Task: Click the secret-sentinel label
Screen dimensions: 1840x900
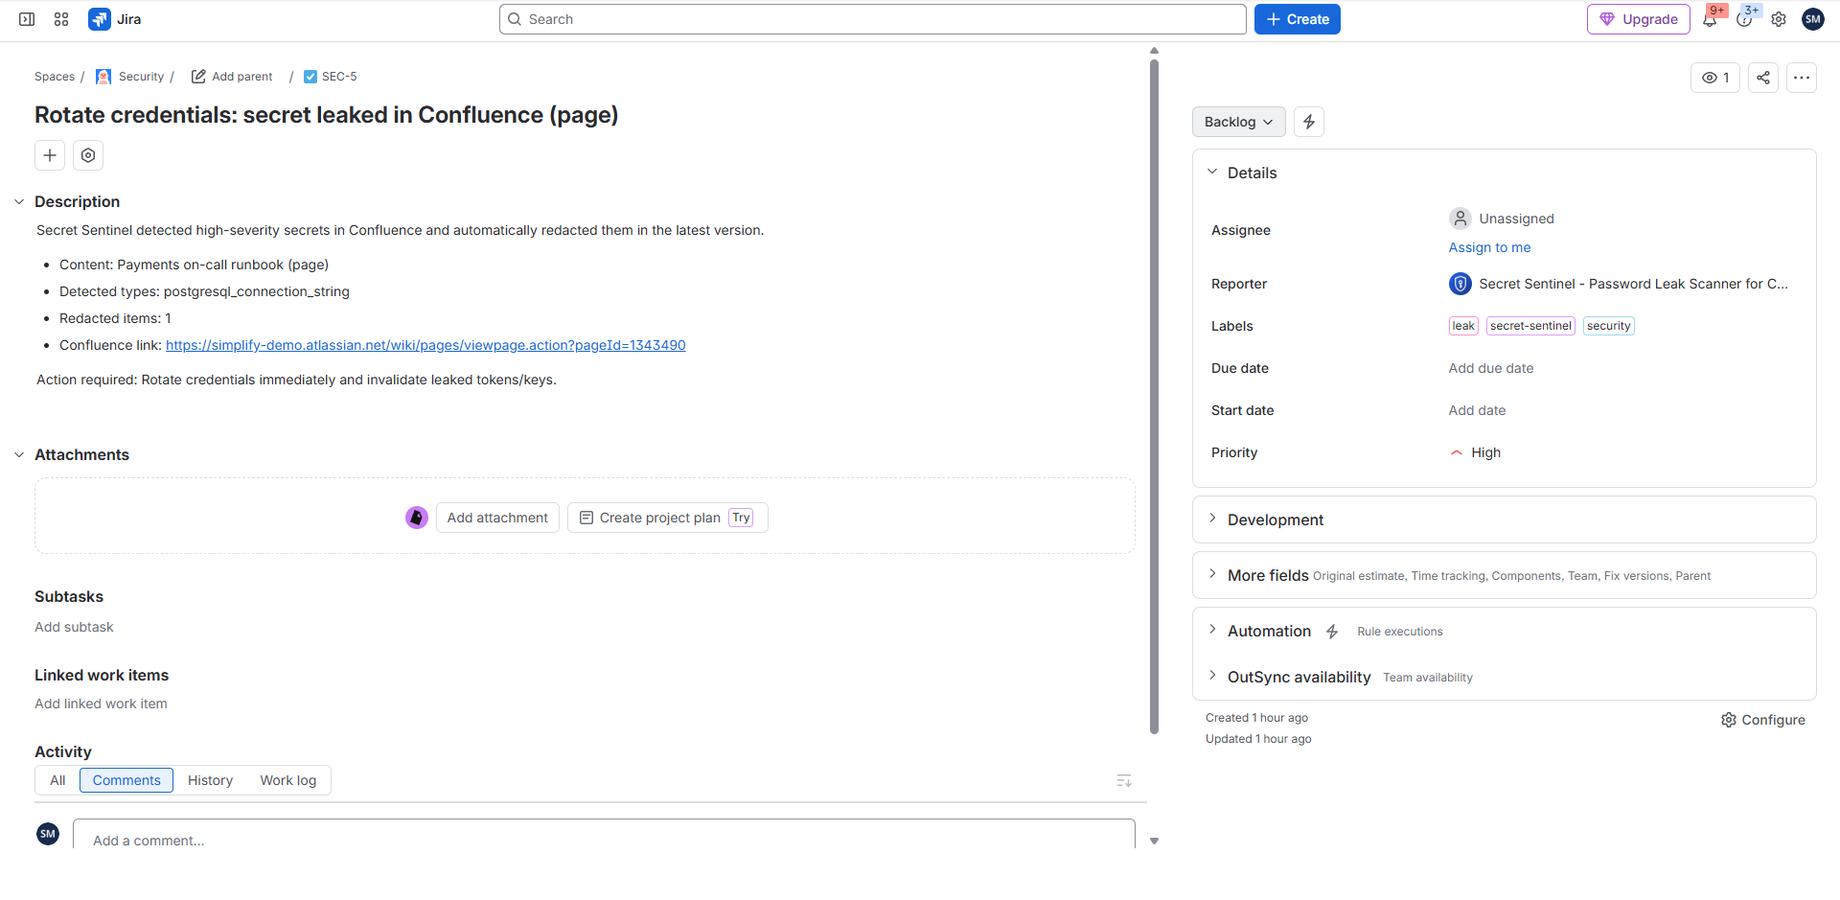Action: point(1531,326)
